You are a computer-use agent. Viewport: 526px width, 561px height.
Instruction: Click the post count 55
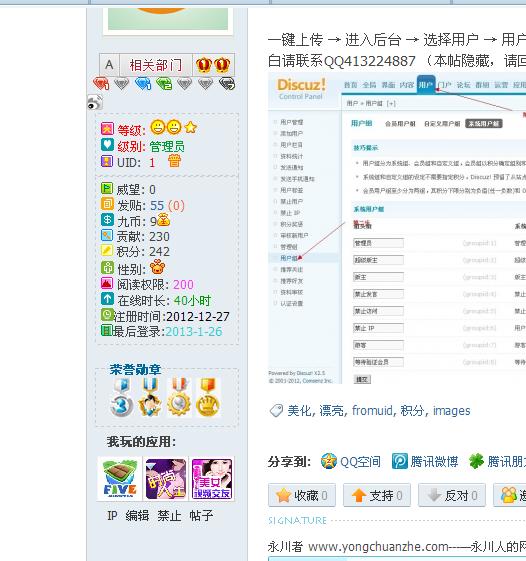tap(157, 205)
